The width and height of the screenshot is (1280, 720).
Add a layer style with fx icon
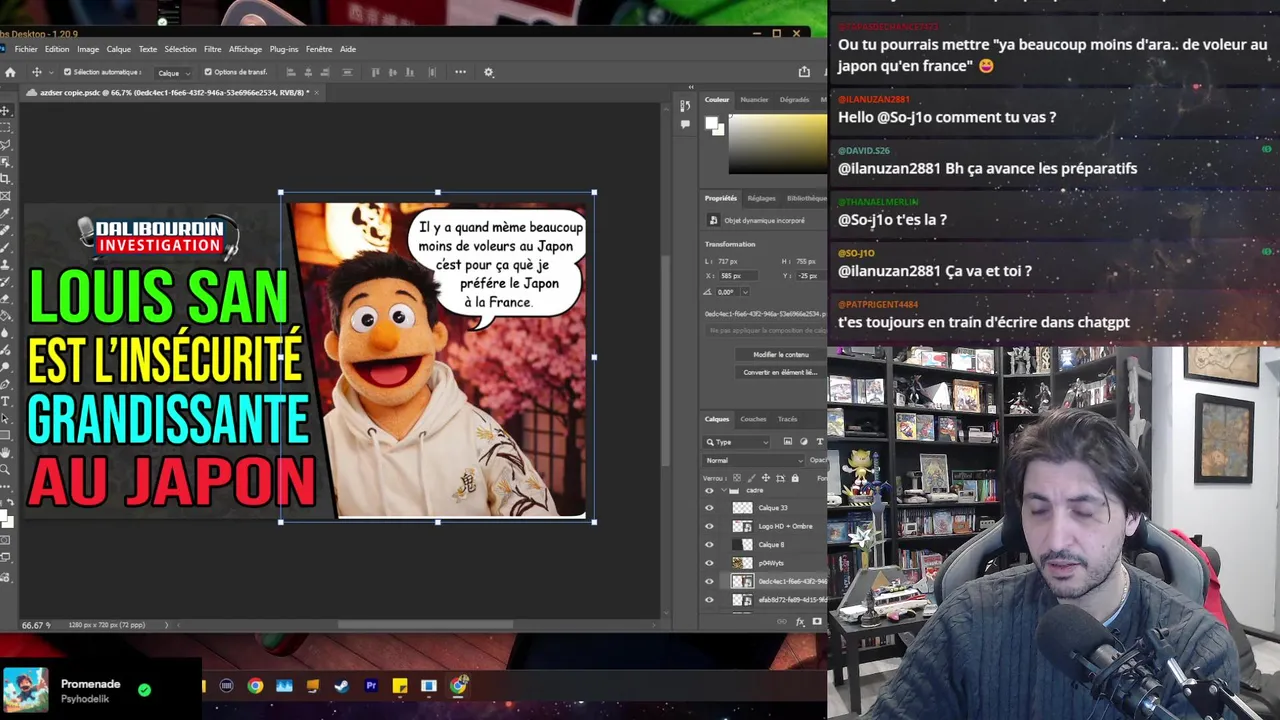click(x=799, y=621)
